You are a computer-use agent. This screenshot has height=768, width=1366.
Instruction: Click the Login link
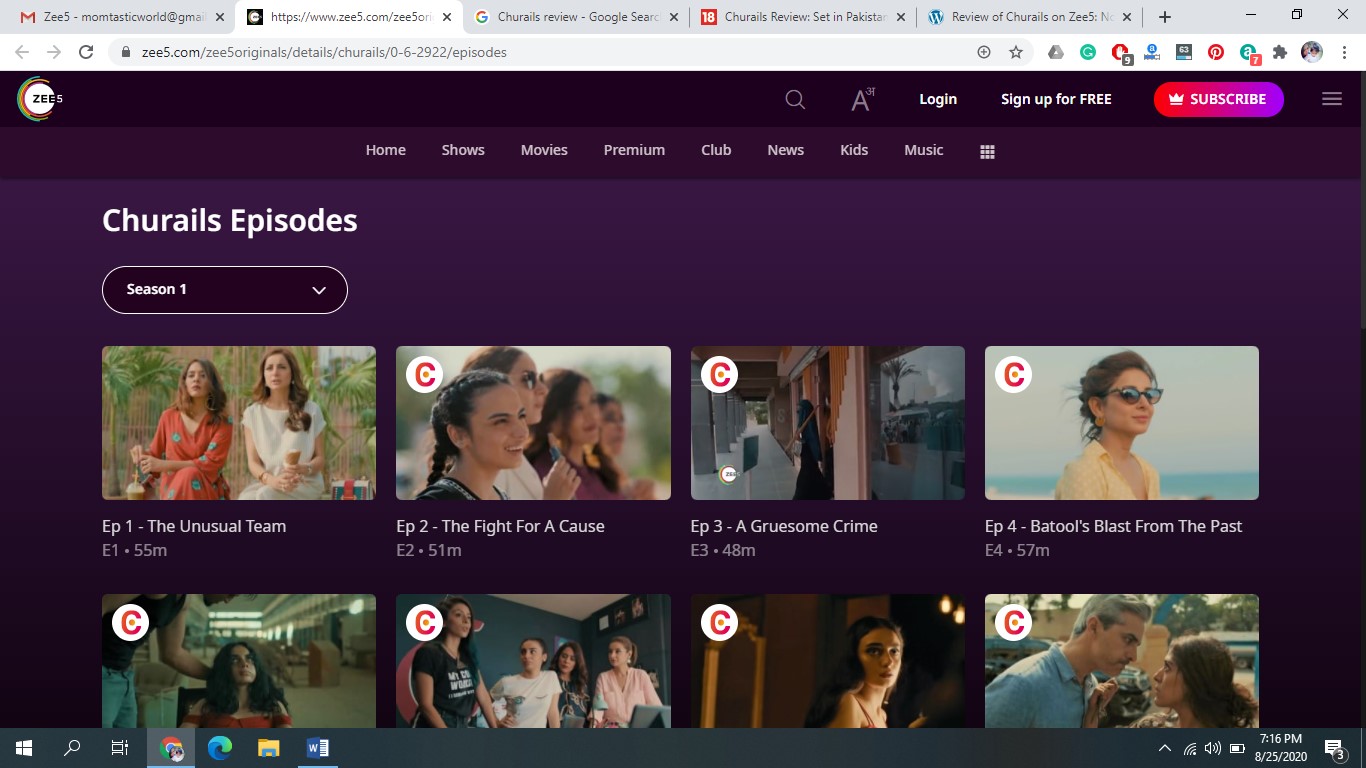tap(938, 99)
